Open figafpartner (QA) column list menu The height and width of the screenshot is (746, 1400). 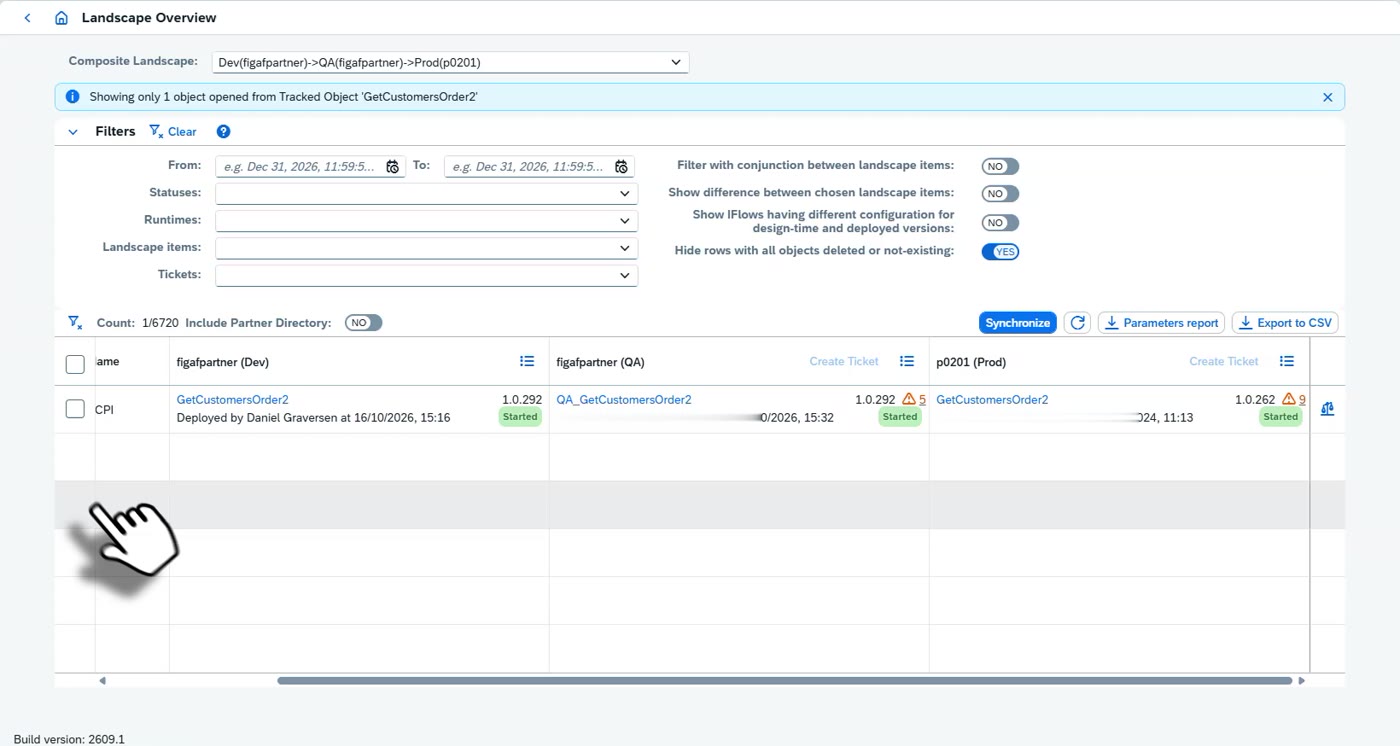pos(907,361)
